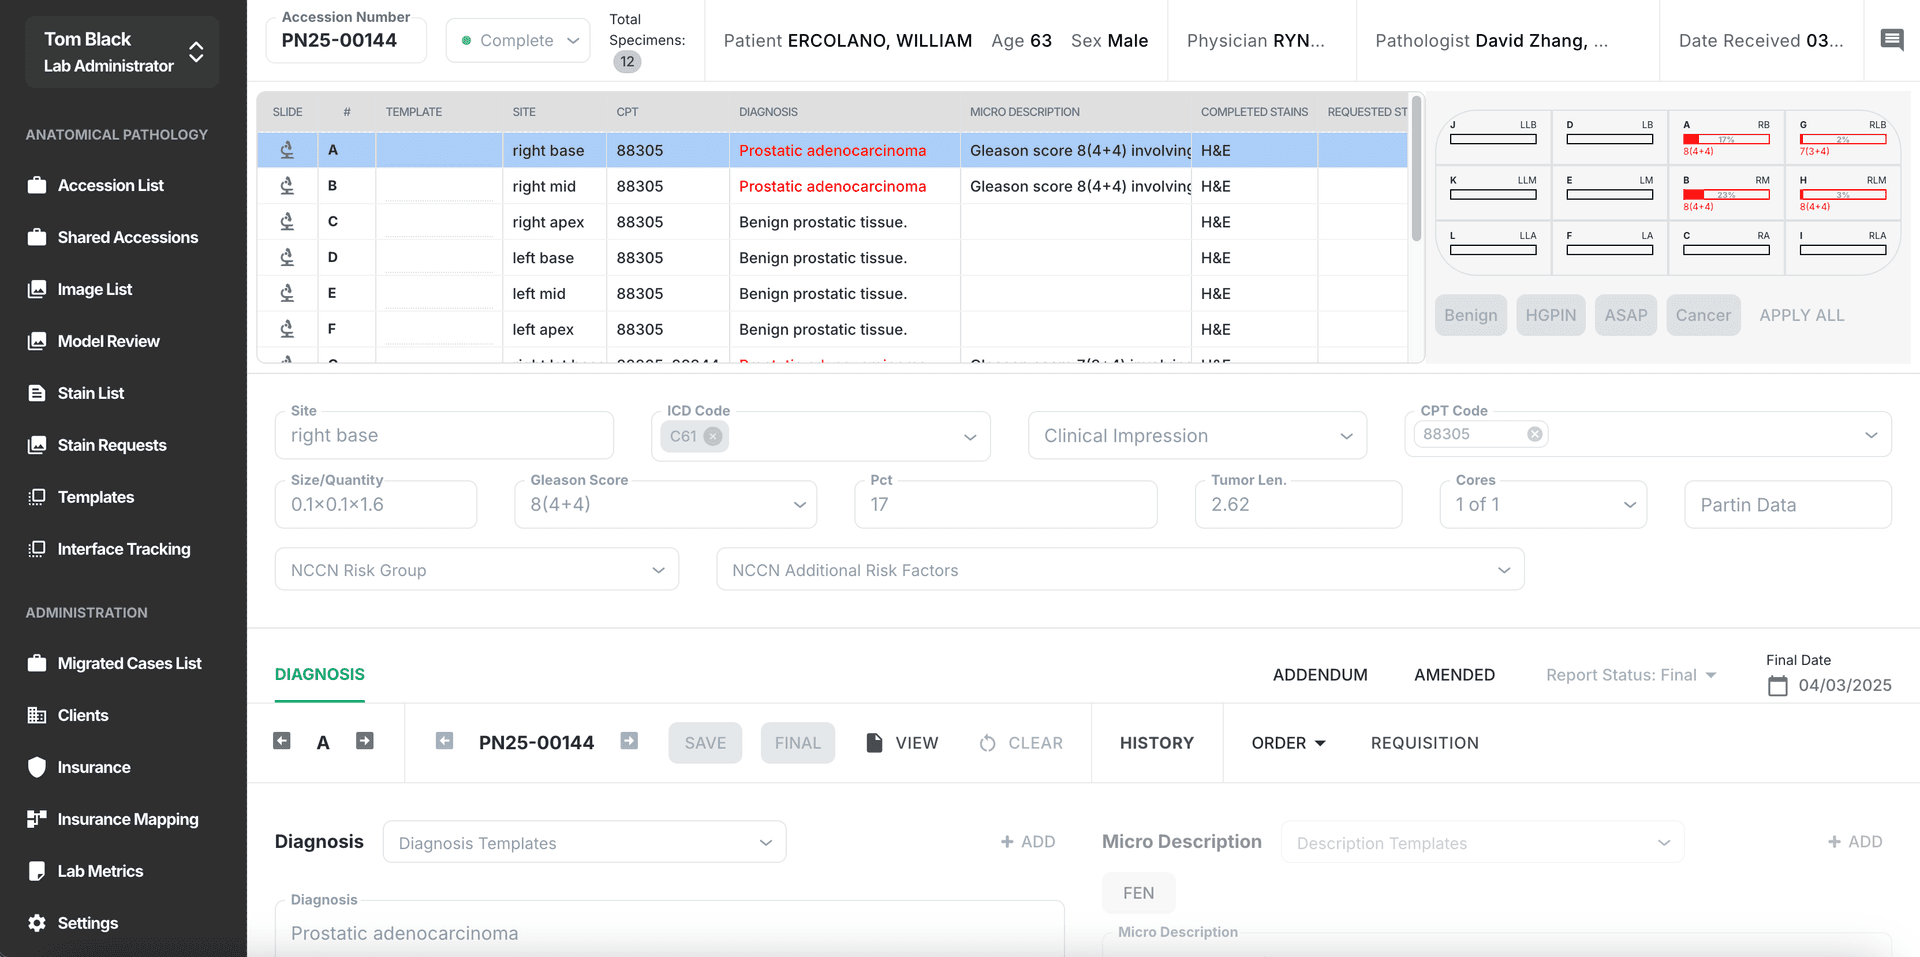Image resolution: width=1920 pixels, height=957 pixels.
Task: Open the comments chat icon
Action: click(x=1891, y=40)
